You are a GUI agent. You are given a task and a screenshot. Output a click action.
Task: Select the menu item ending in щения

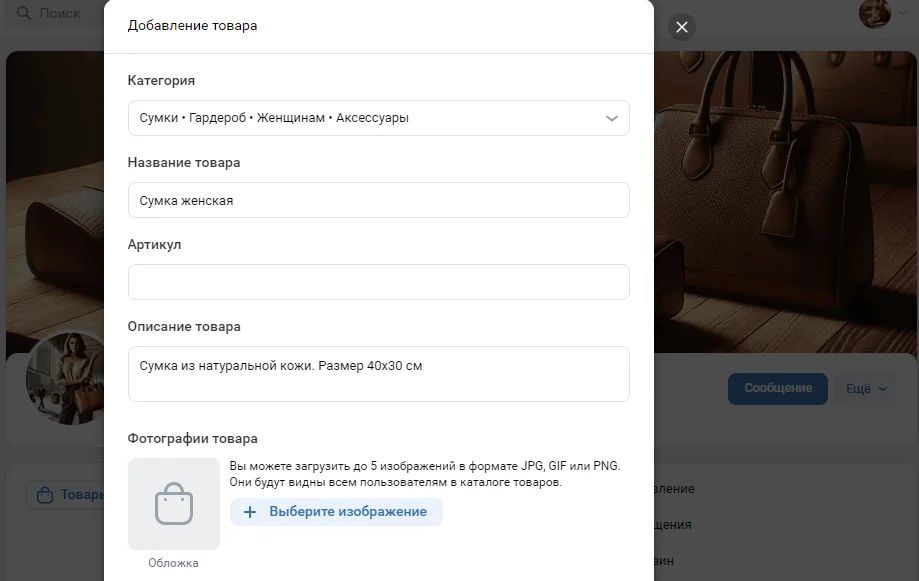673,525
